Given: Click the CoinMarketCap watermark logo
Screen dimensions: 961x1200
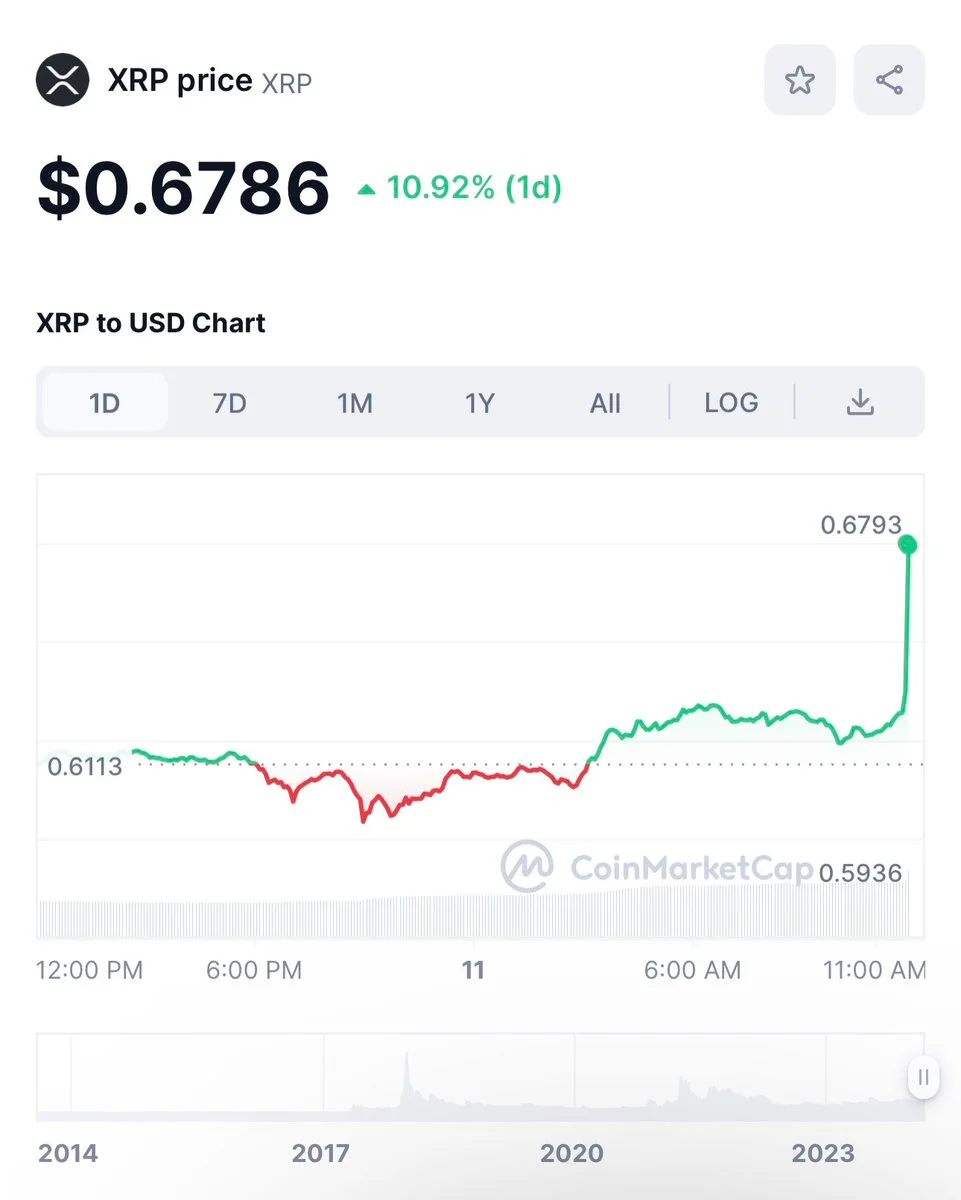Looking at the screenshot, I should coord(528,865).
